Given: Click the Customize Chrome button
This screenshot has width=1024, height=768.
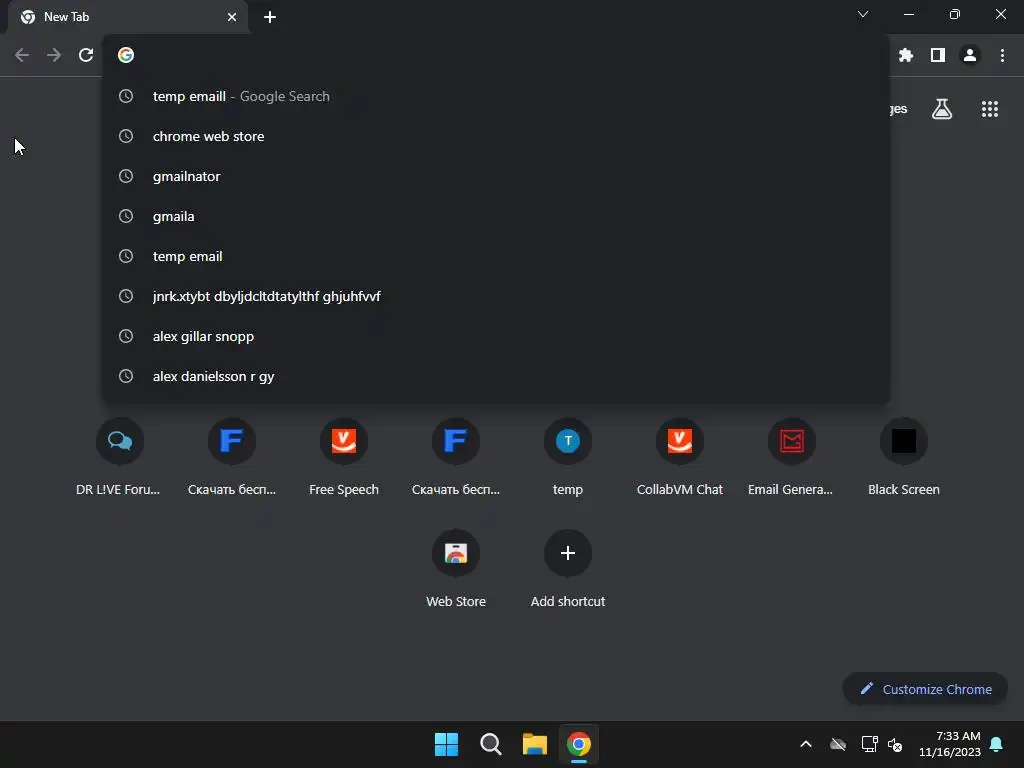Looking at the screenshot, I should [x=925, y=689].
